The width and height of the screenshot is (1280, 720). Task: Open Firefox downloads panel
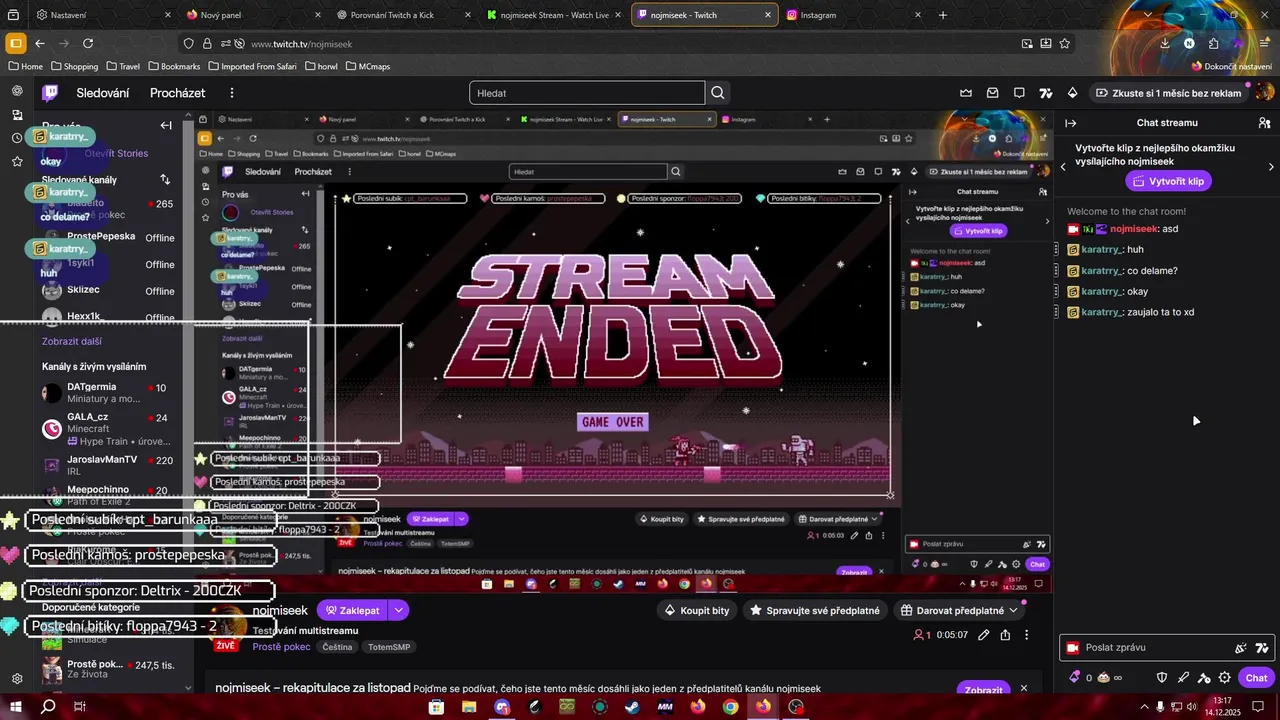[1165, 44]
